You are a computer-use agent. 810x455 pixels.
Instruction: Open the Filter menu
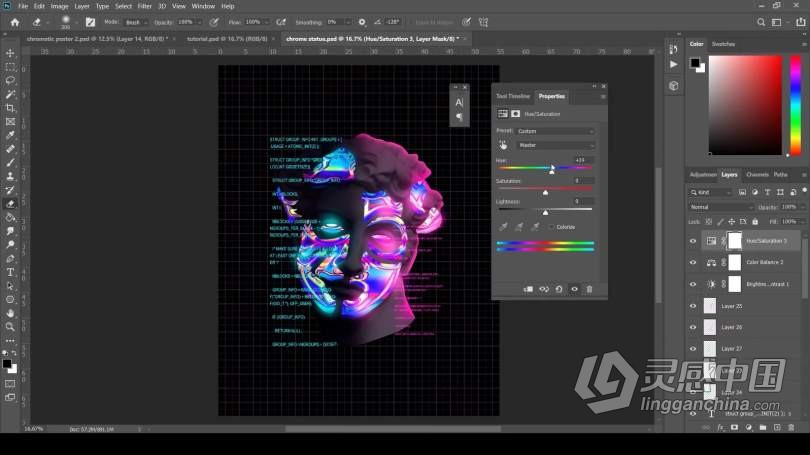pyautogui.click(x=145, y=6)
